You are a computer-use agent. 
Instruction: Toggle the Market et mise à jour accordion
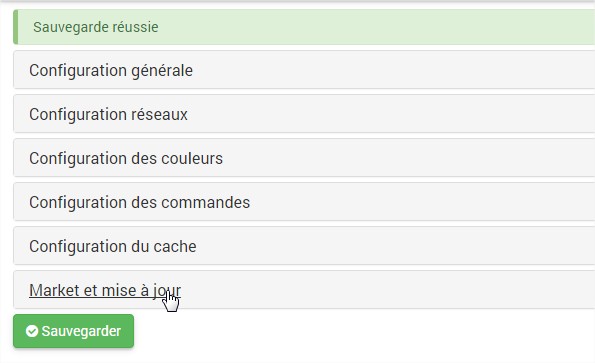pyautogui.click(x=304, y=290)
